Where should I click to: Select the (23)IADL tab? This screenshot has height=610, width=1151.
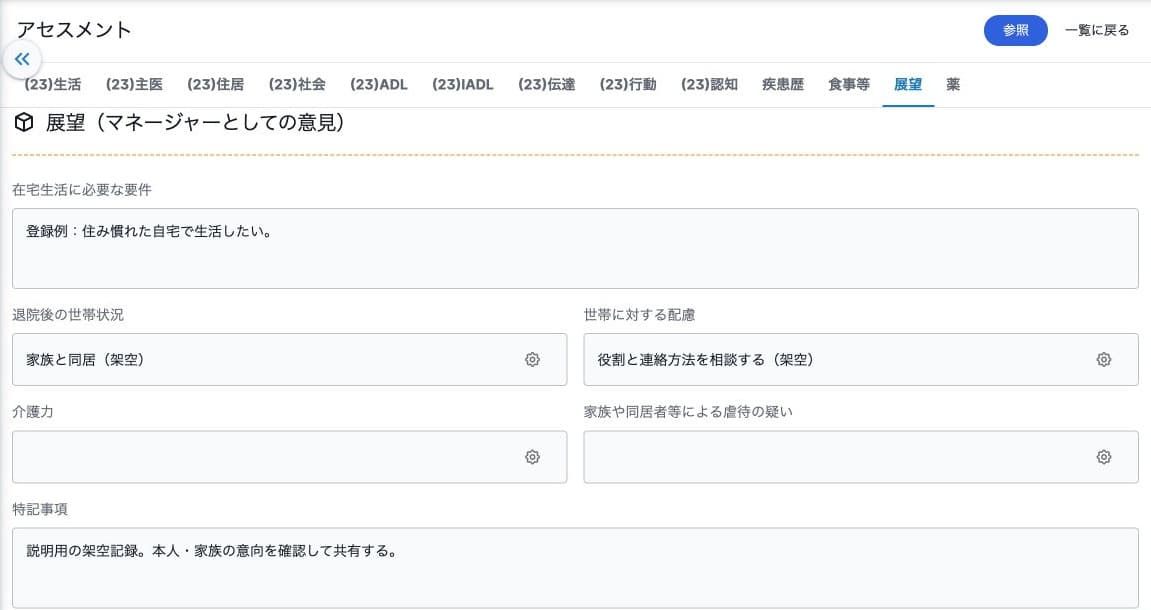[x=462, y=84]
